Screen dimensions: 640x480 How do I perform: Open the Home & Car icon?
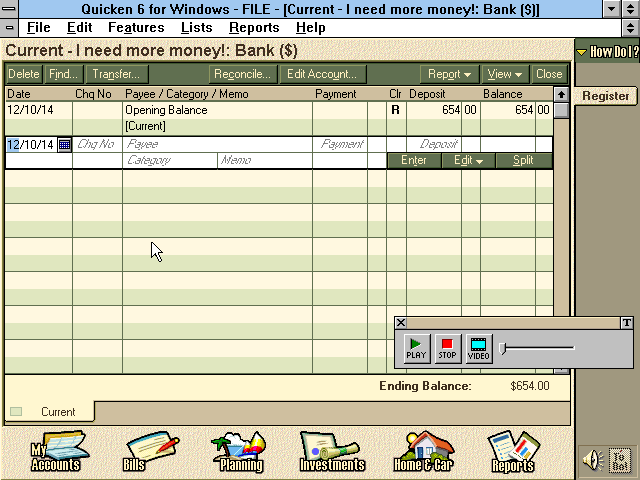click(x=424, y=452)
